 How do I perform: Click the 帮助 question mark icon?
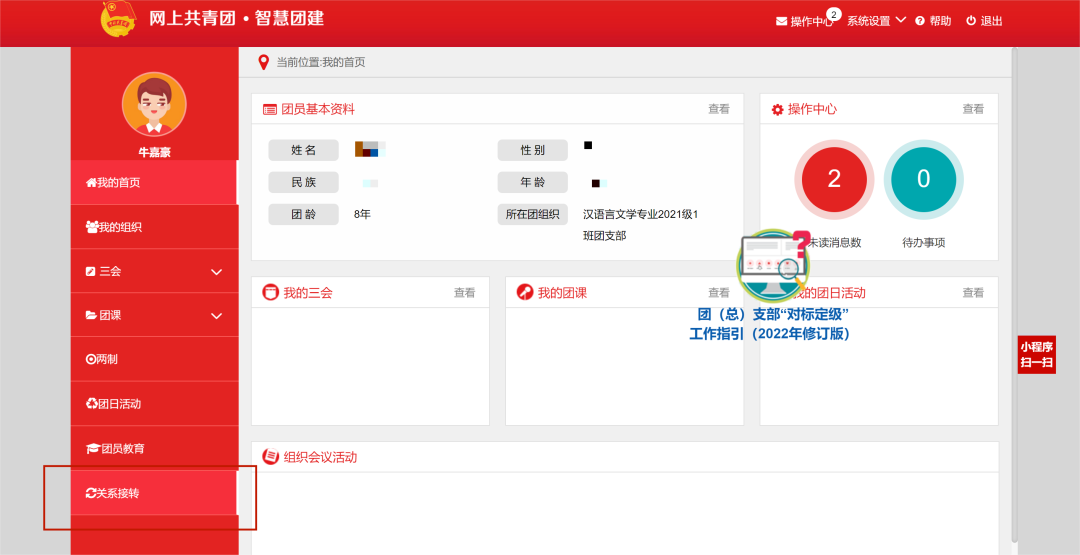920,21
